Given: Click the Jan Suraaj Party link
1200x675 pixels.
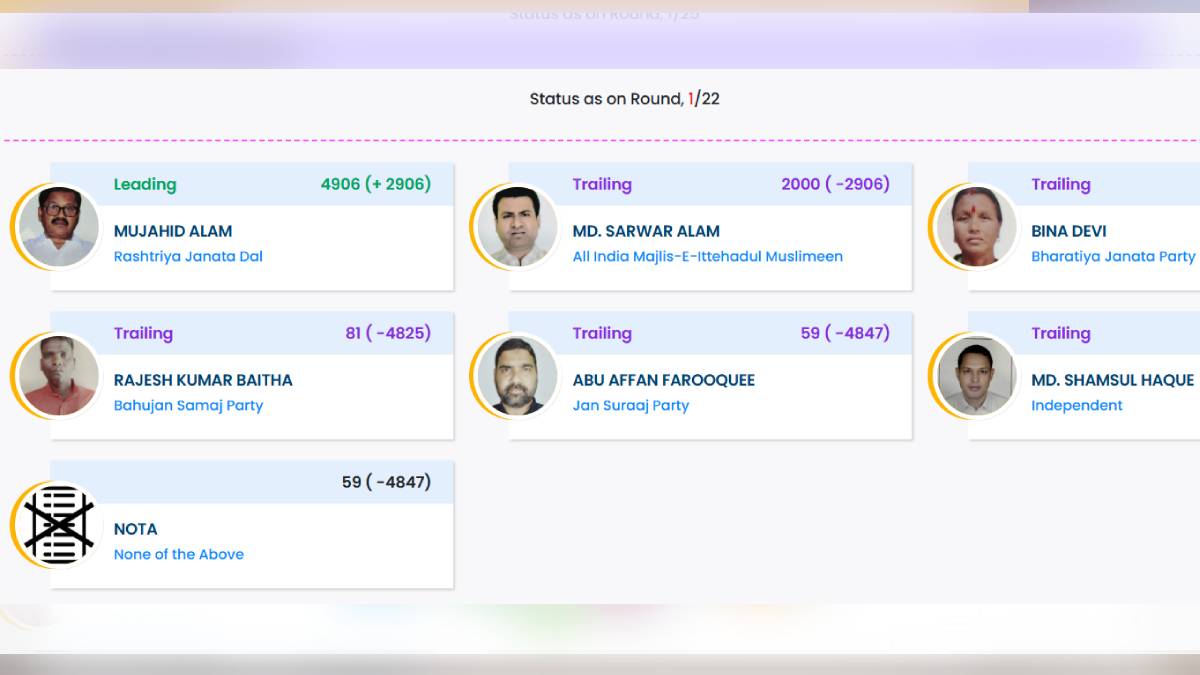Looking at the screenshot, I should (630, 406).
